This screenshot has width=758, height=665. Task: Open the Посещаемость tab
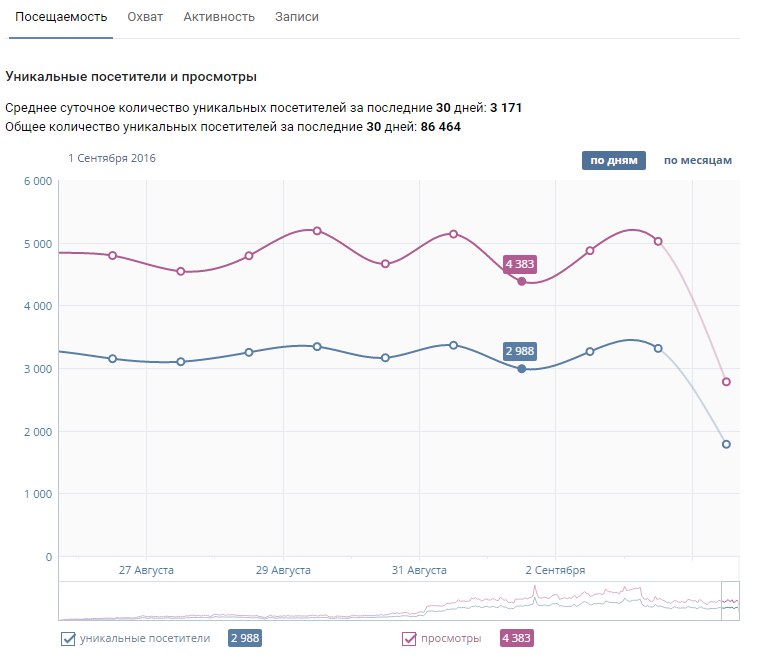click(61, 18)
